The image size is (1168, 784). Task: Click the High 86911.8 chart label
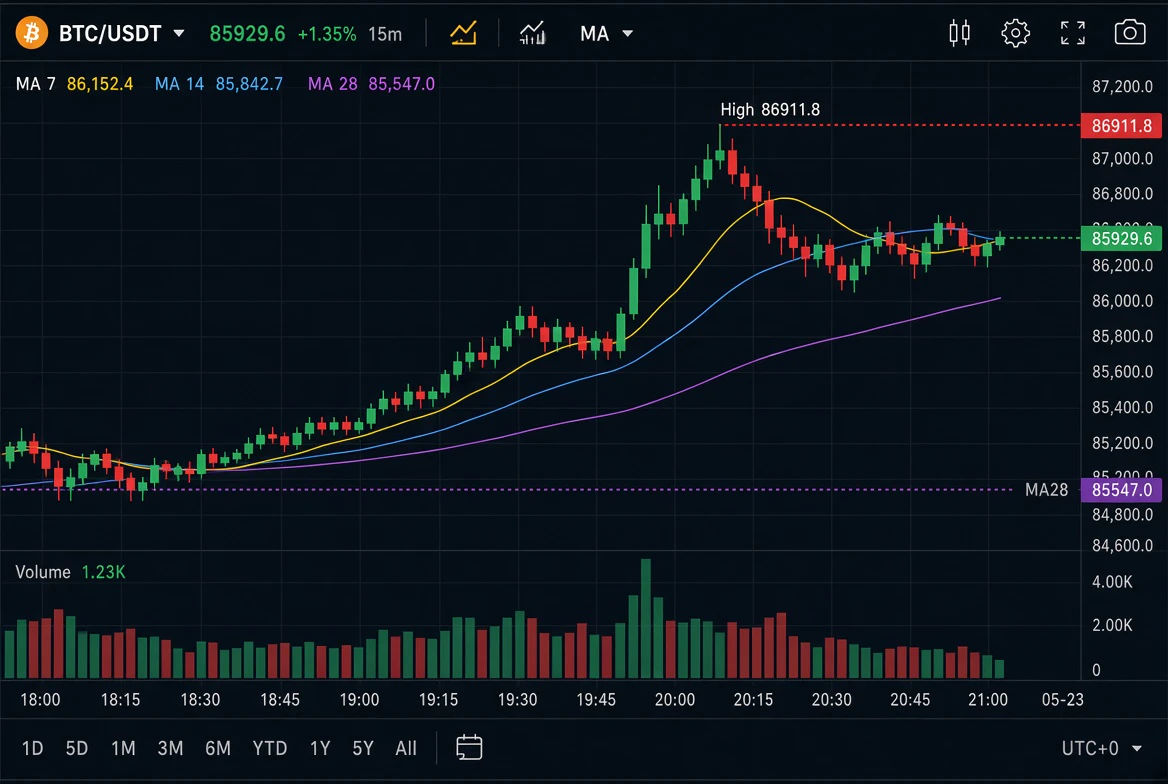point(770,110)
